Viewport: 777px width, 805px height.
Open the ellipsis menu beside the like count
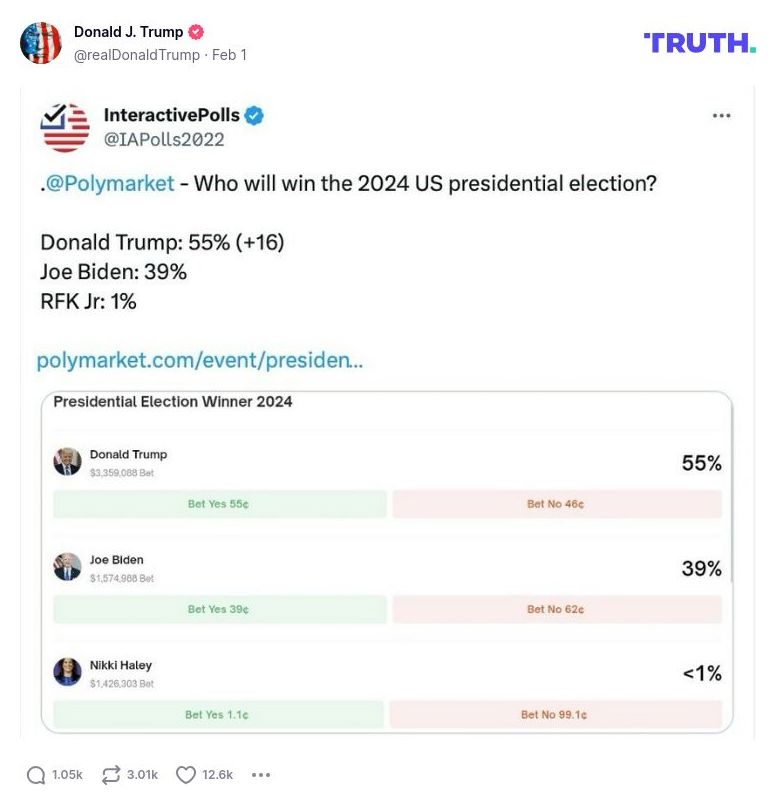(x=261, y=774)
